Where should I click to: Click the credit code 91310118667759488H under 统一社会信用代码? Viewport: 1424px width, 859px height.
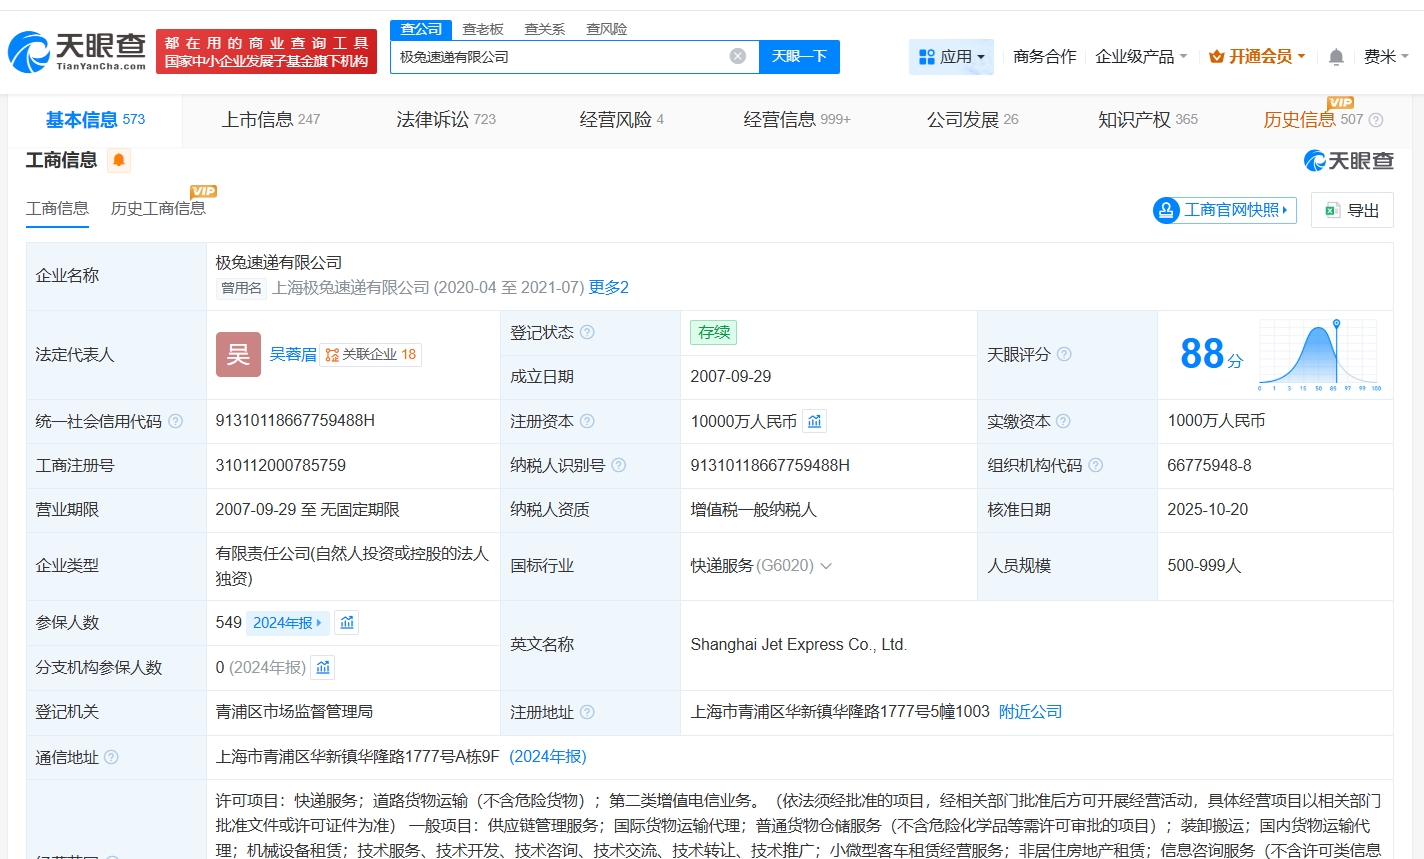pyautogui.click(x=295, y=421)
